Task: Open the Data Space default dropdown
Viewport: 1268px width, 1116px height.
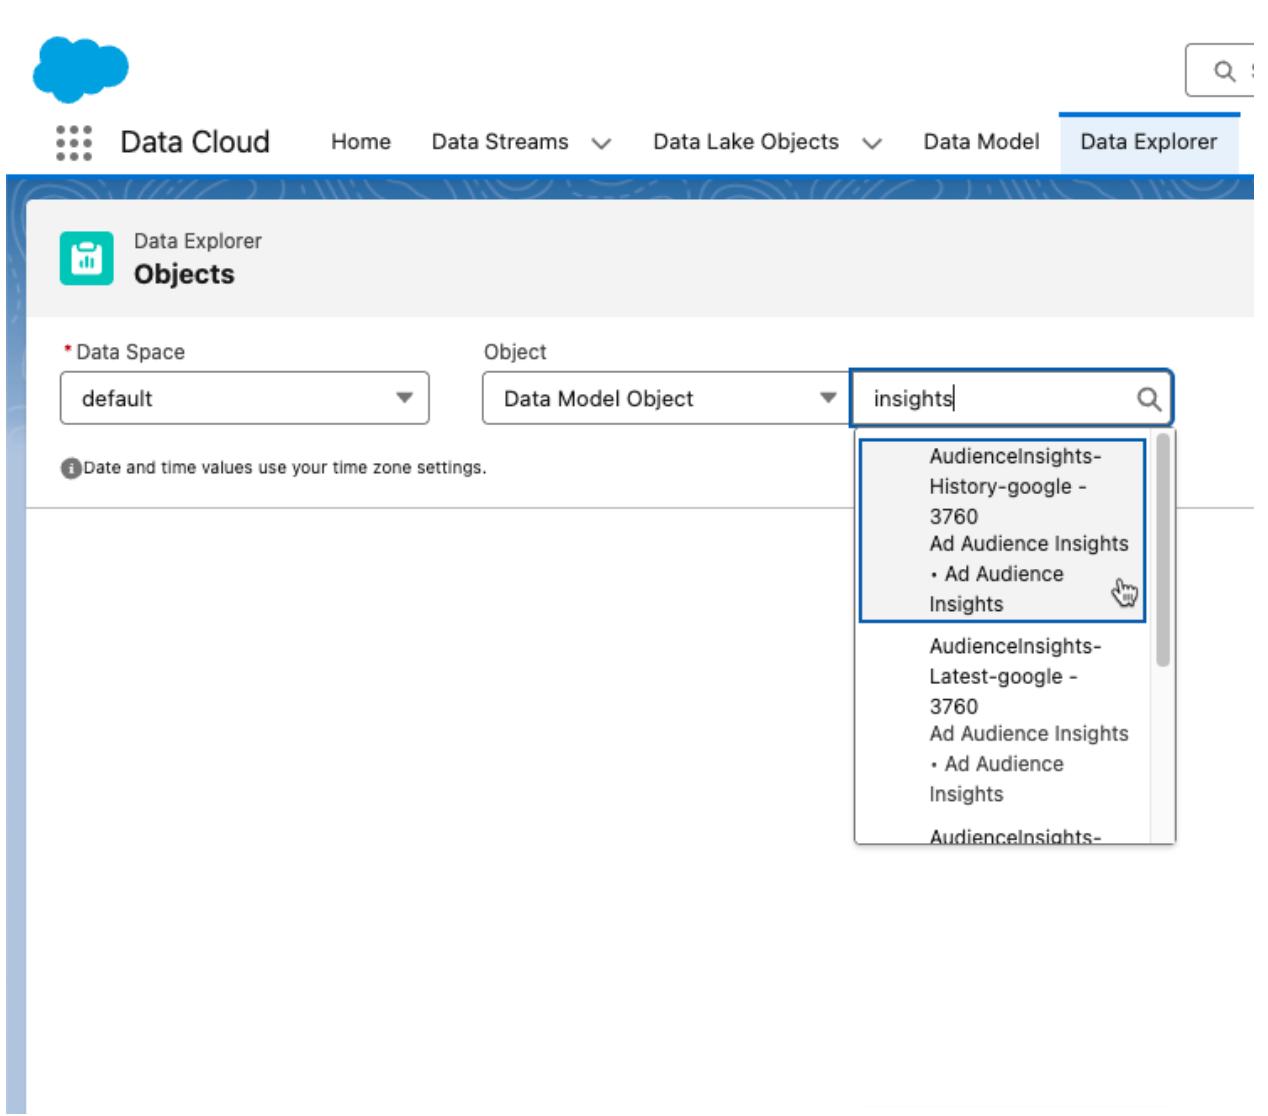Action: click(245, 398)
